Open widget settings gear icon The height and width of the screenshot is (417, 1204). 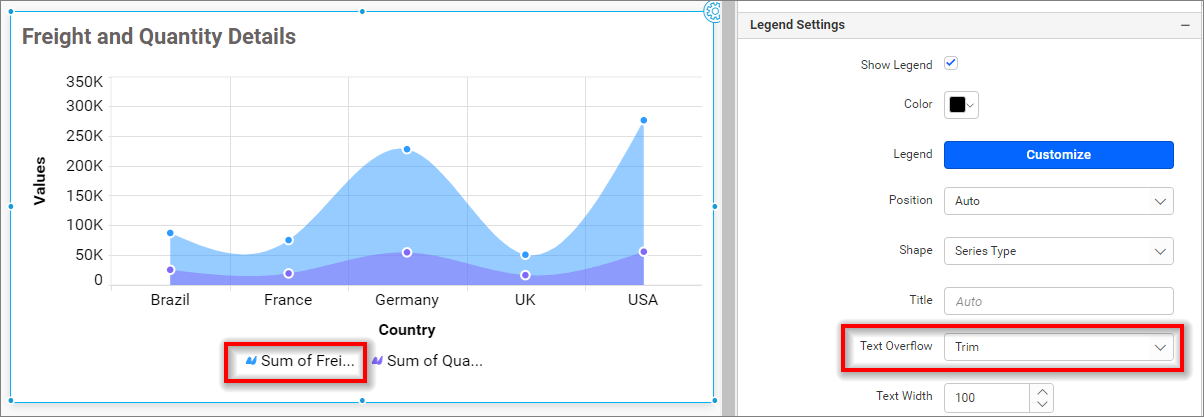714,11
